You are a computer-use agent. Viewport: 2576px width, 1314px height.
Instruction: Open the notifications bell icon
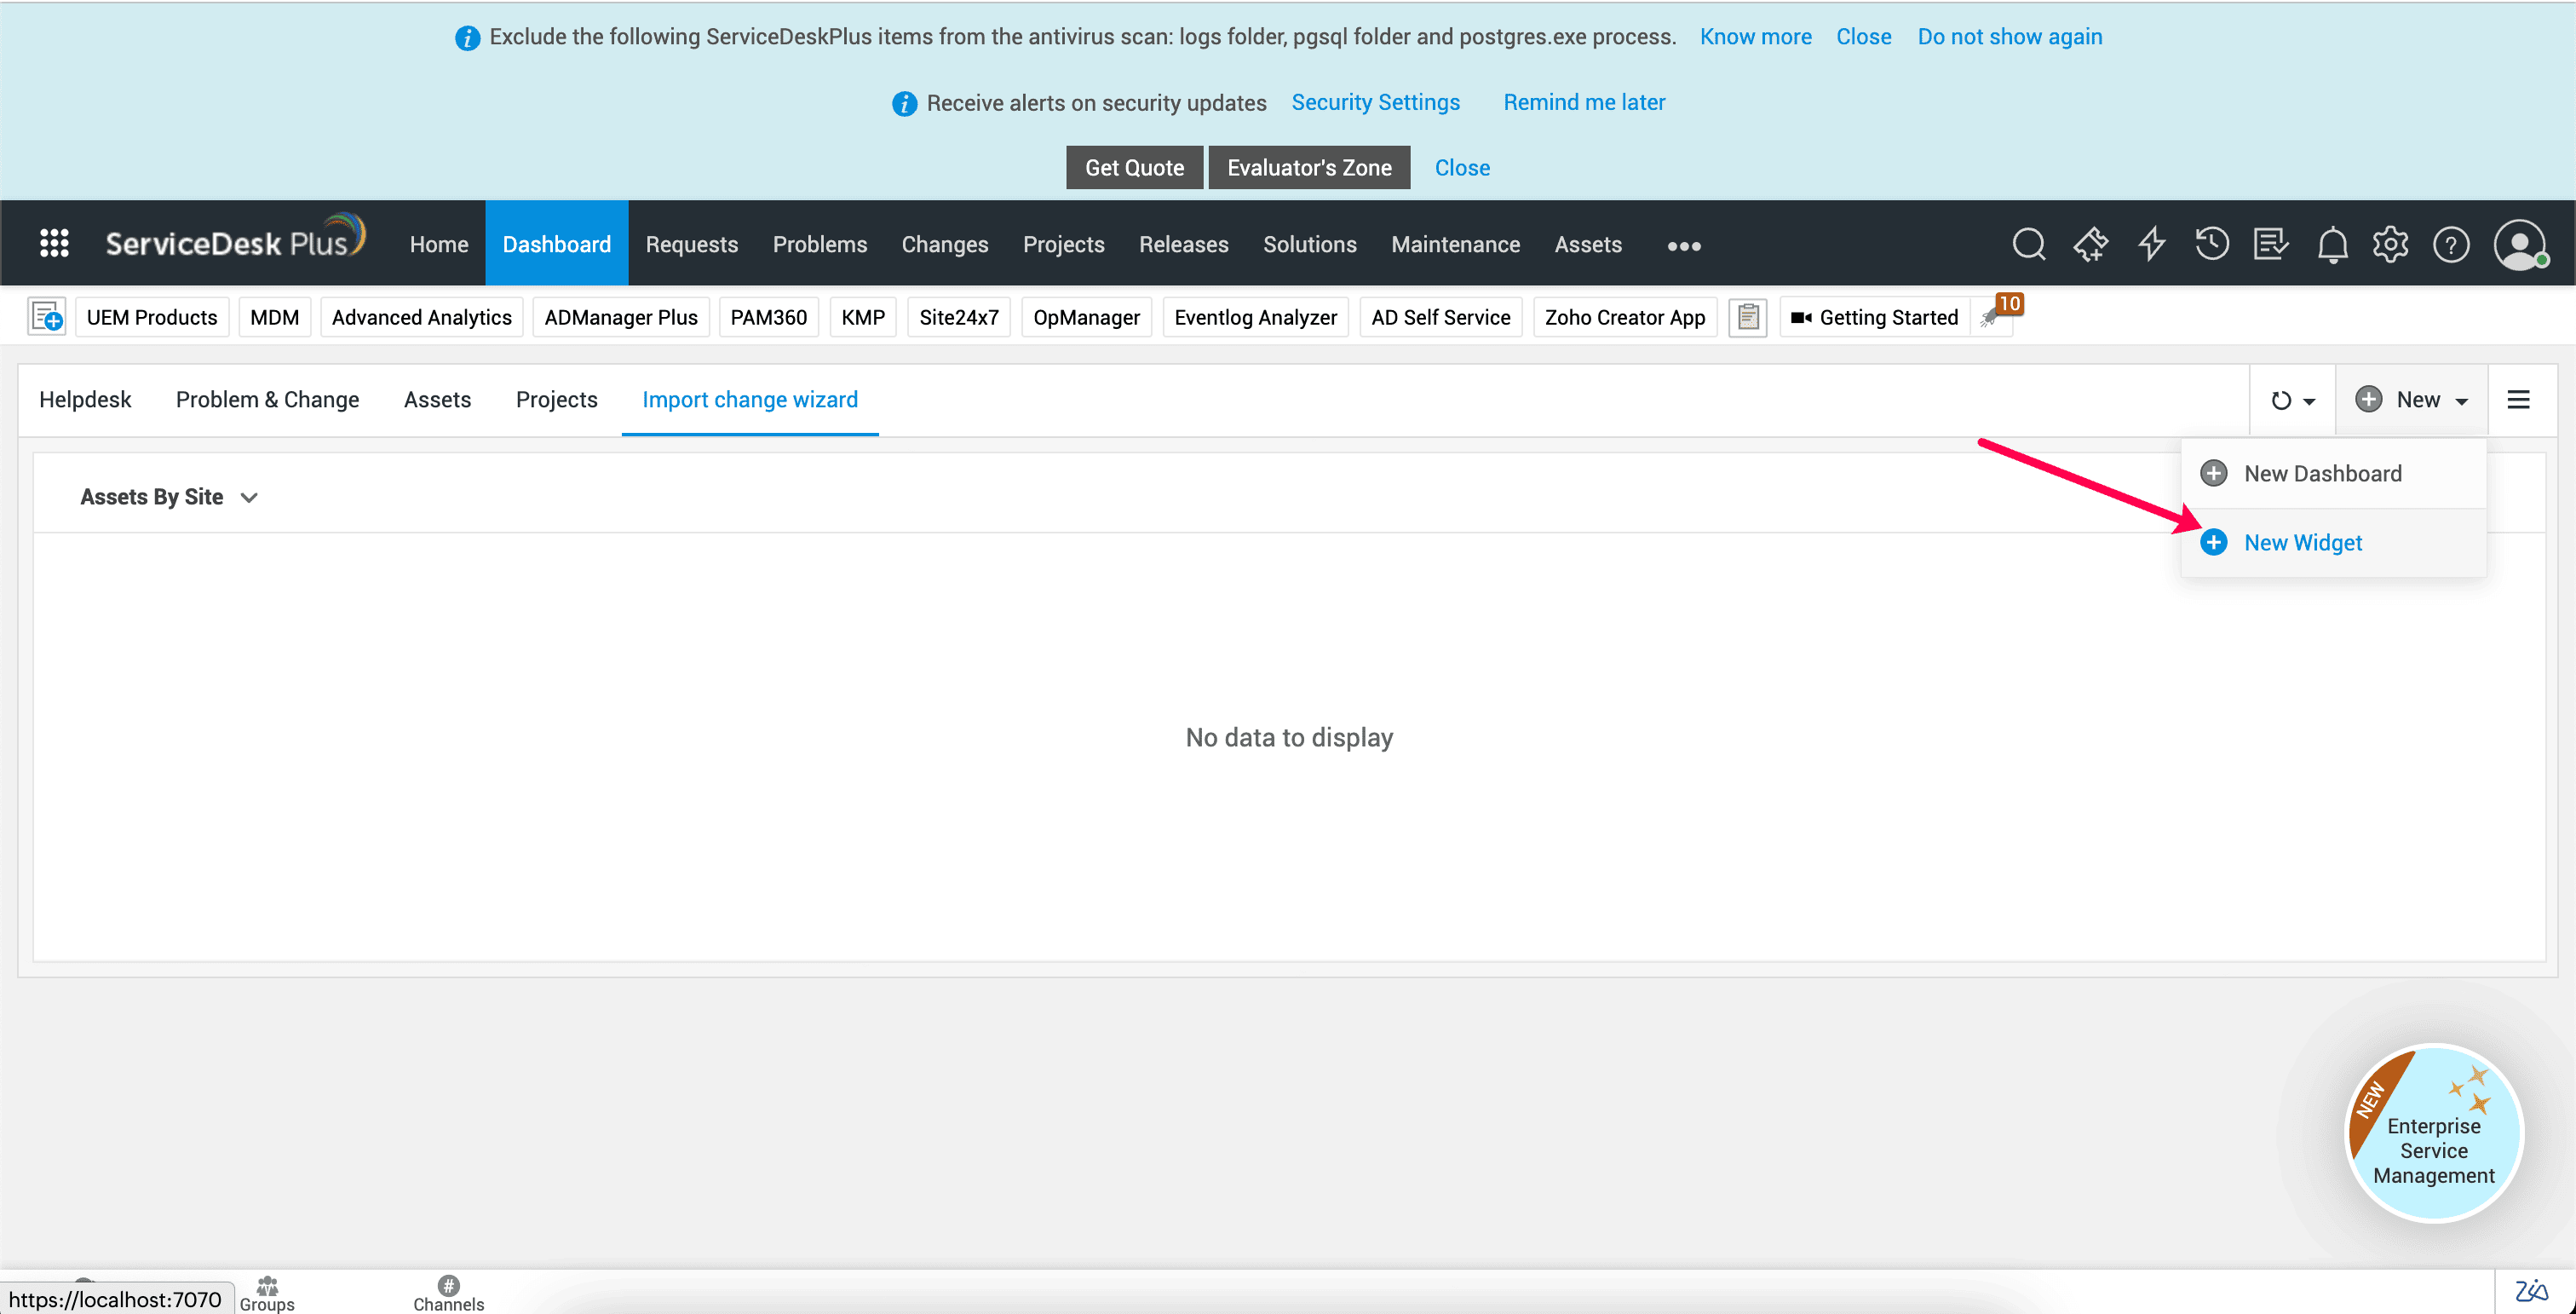2332,244
